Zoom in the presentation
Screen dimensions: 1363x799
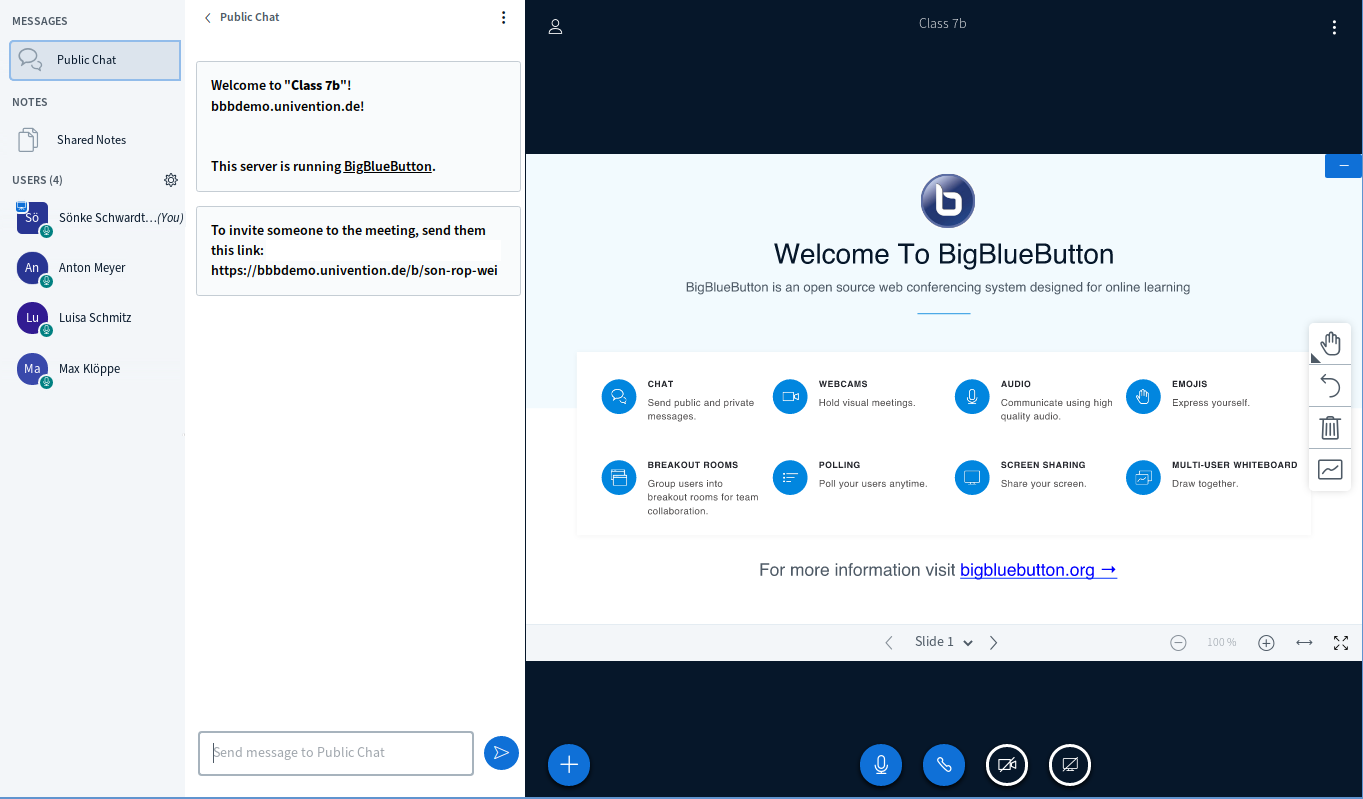(1266, 643)
